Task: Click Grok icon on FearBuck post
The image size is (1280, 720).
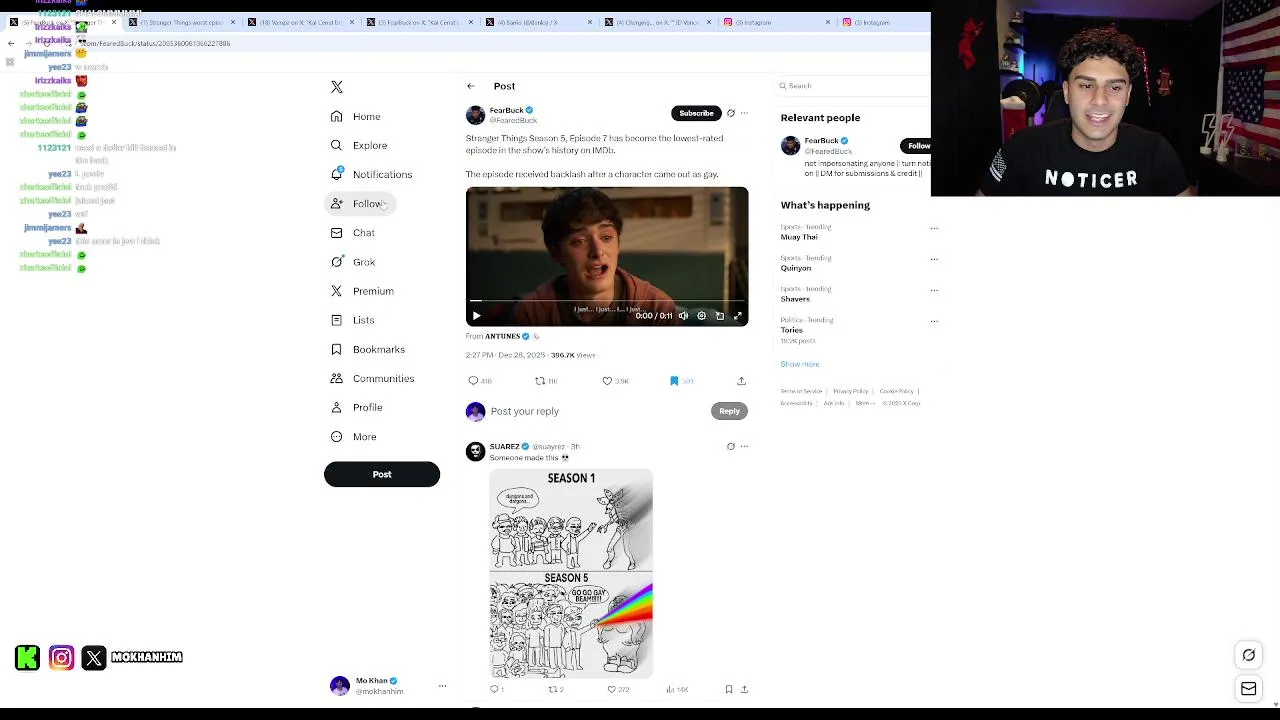Action: pyautogui.click(x=730, y=113)
